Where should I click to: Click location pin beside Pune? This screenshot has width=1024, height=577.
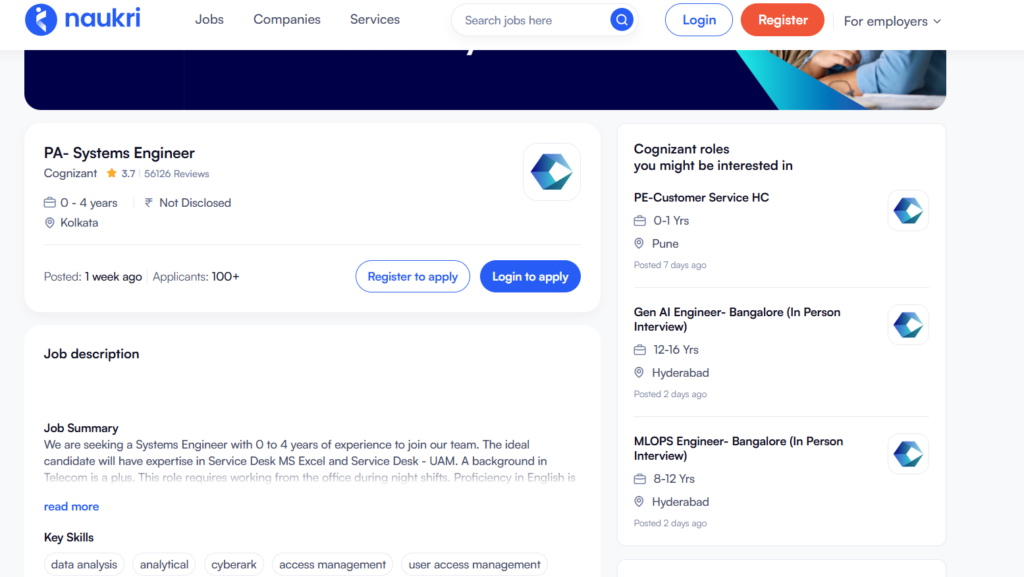(x=639, y=243)
